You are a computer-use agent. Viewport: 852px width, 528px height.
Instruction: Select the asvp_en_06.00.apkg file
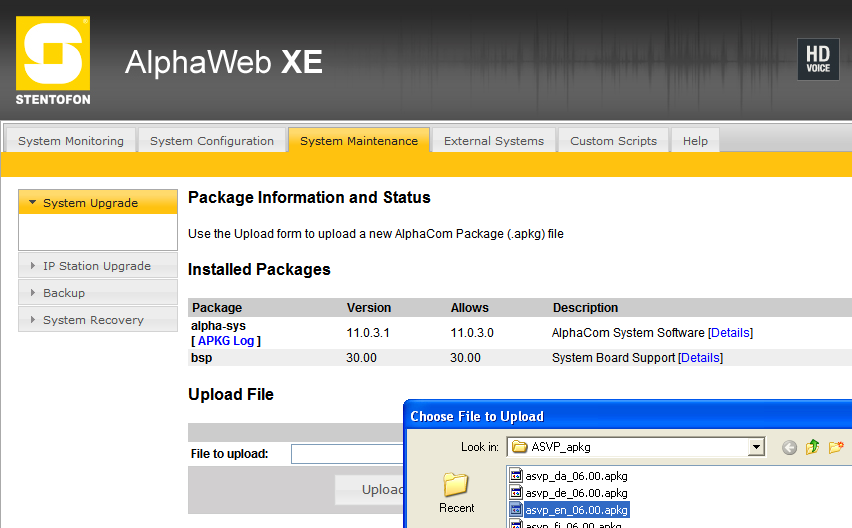click(x=576, y=510)
